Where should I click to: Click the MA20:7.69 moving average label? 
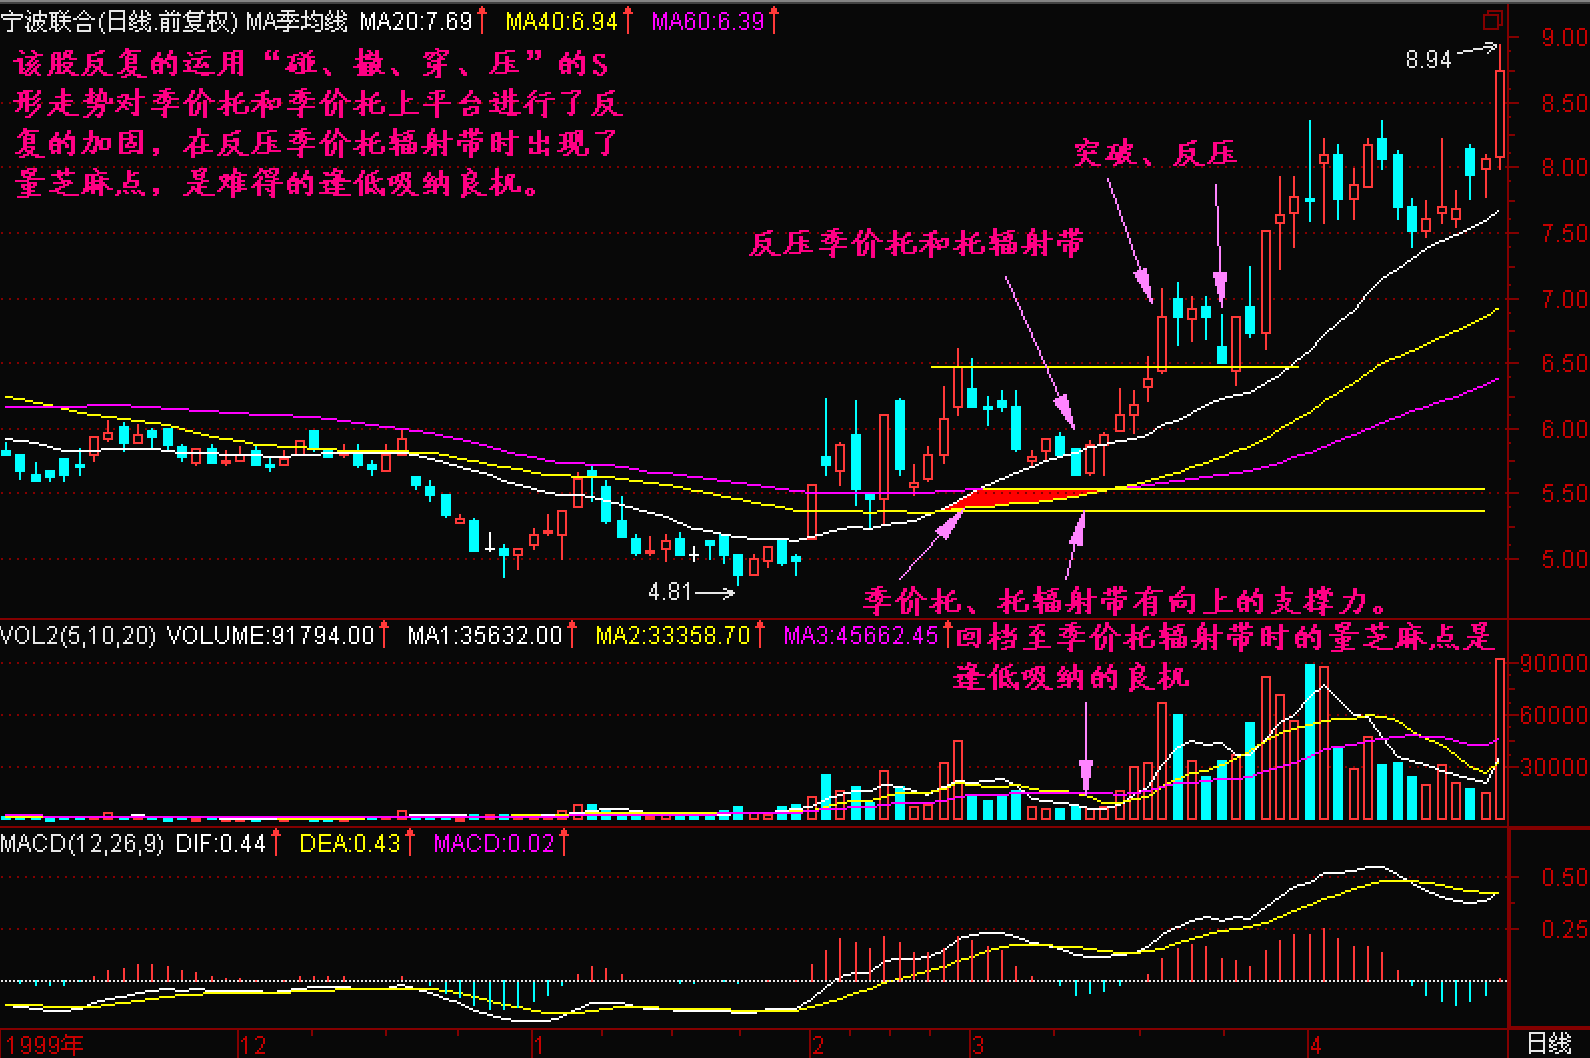(x=415, y=21)
